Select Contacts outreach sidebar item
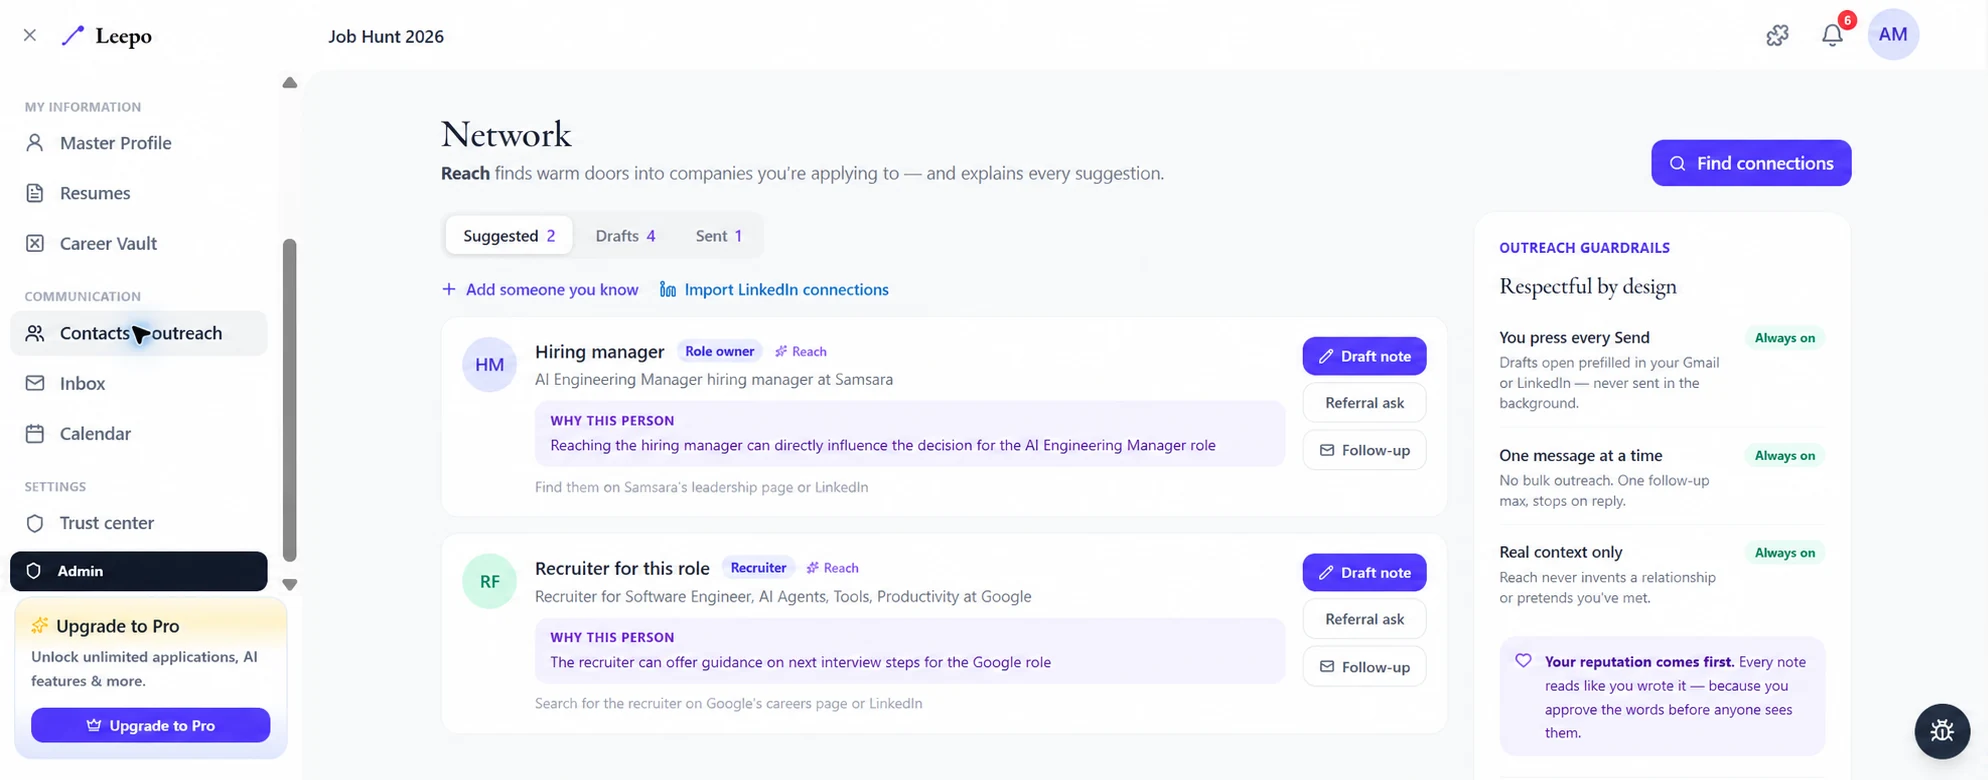 point(139,333)
